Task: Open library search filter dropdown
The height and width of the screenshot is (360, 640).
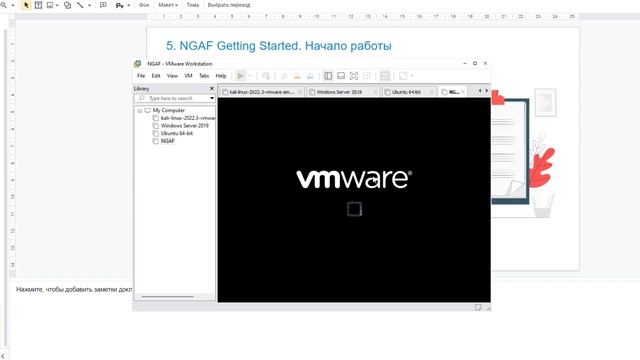Action: 211,98
